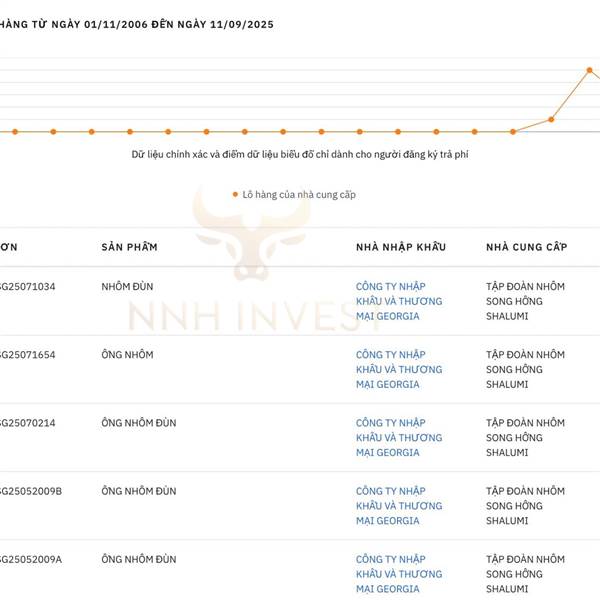600x600 pixels.
Task: Select bill number G25052009B
Action: (x=31, y=491)
